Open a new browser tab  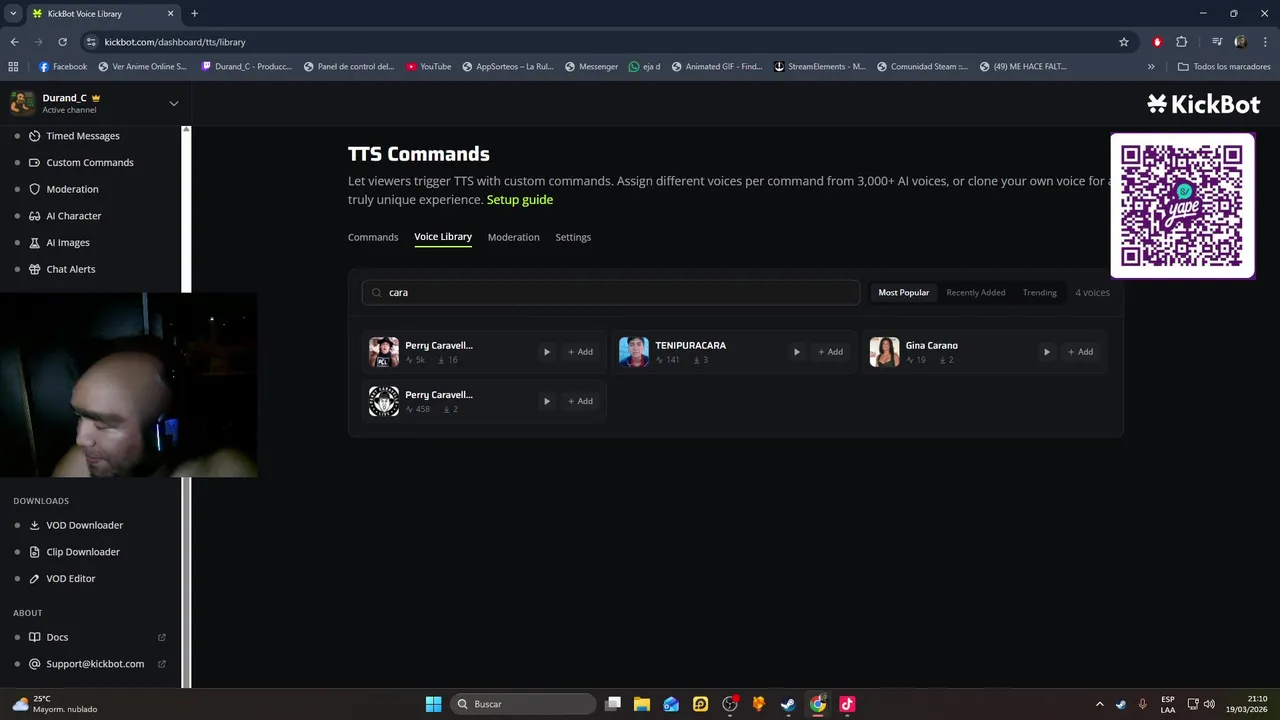(x=194, y=14)
